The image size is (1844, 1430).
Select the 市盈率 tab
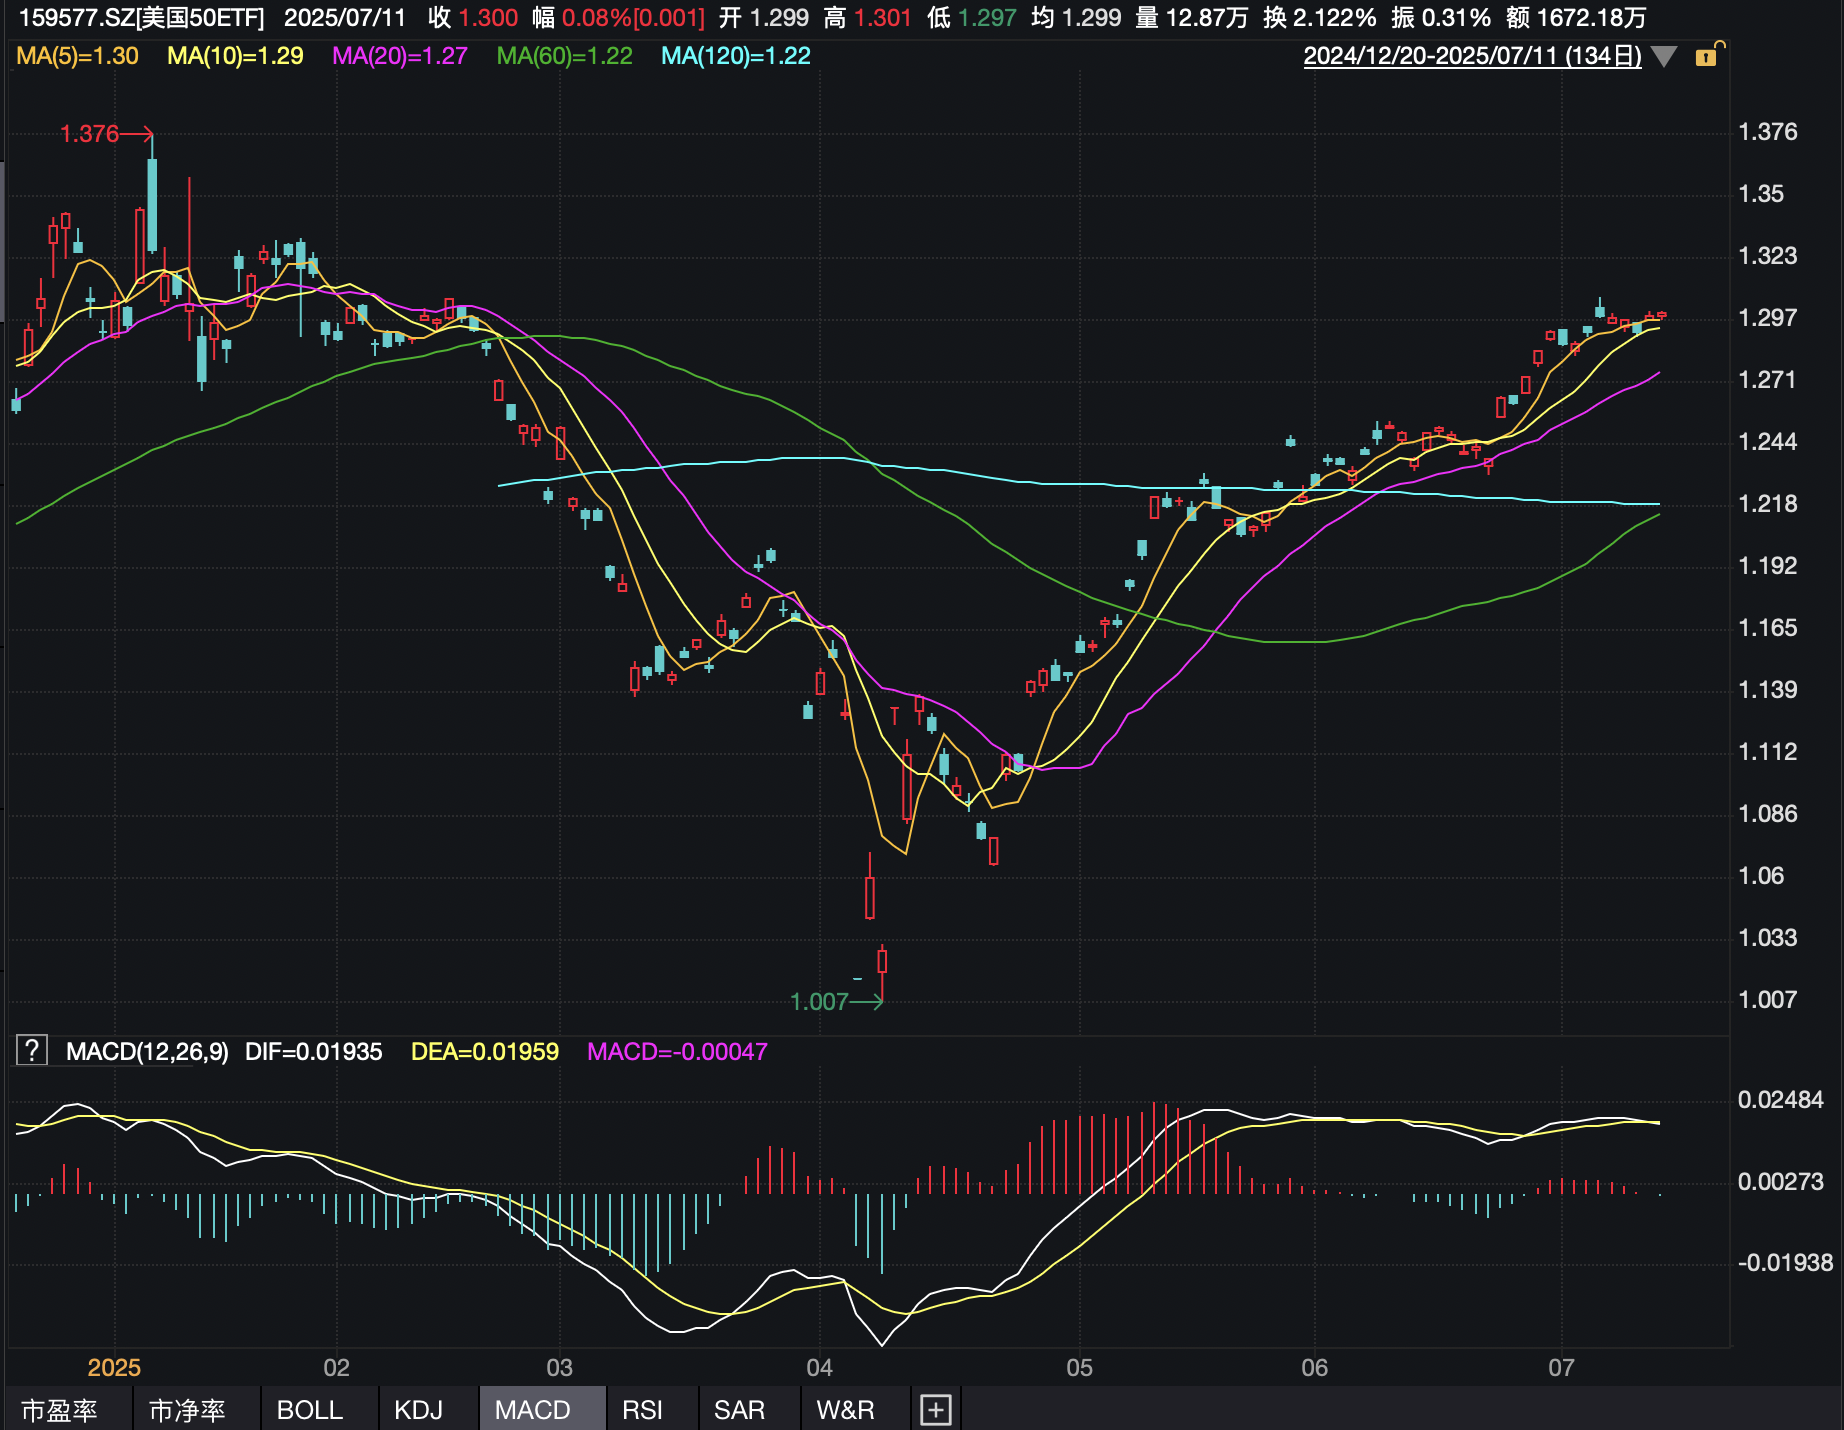coord(59,1410)
